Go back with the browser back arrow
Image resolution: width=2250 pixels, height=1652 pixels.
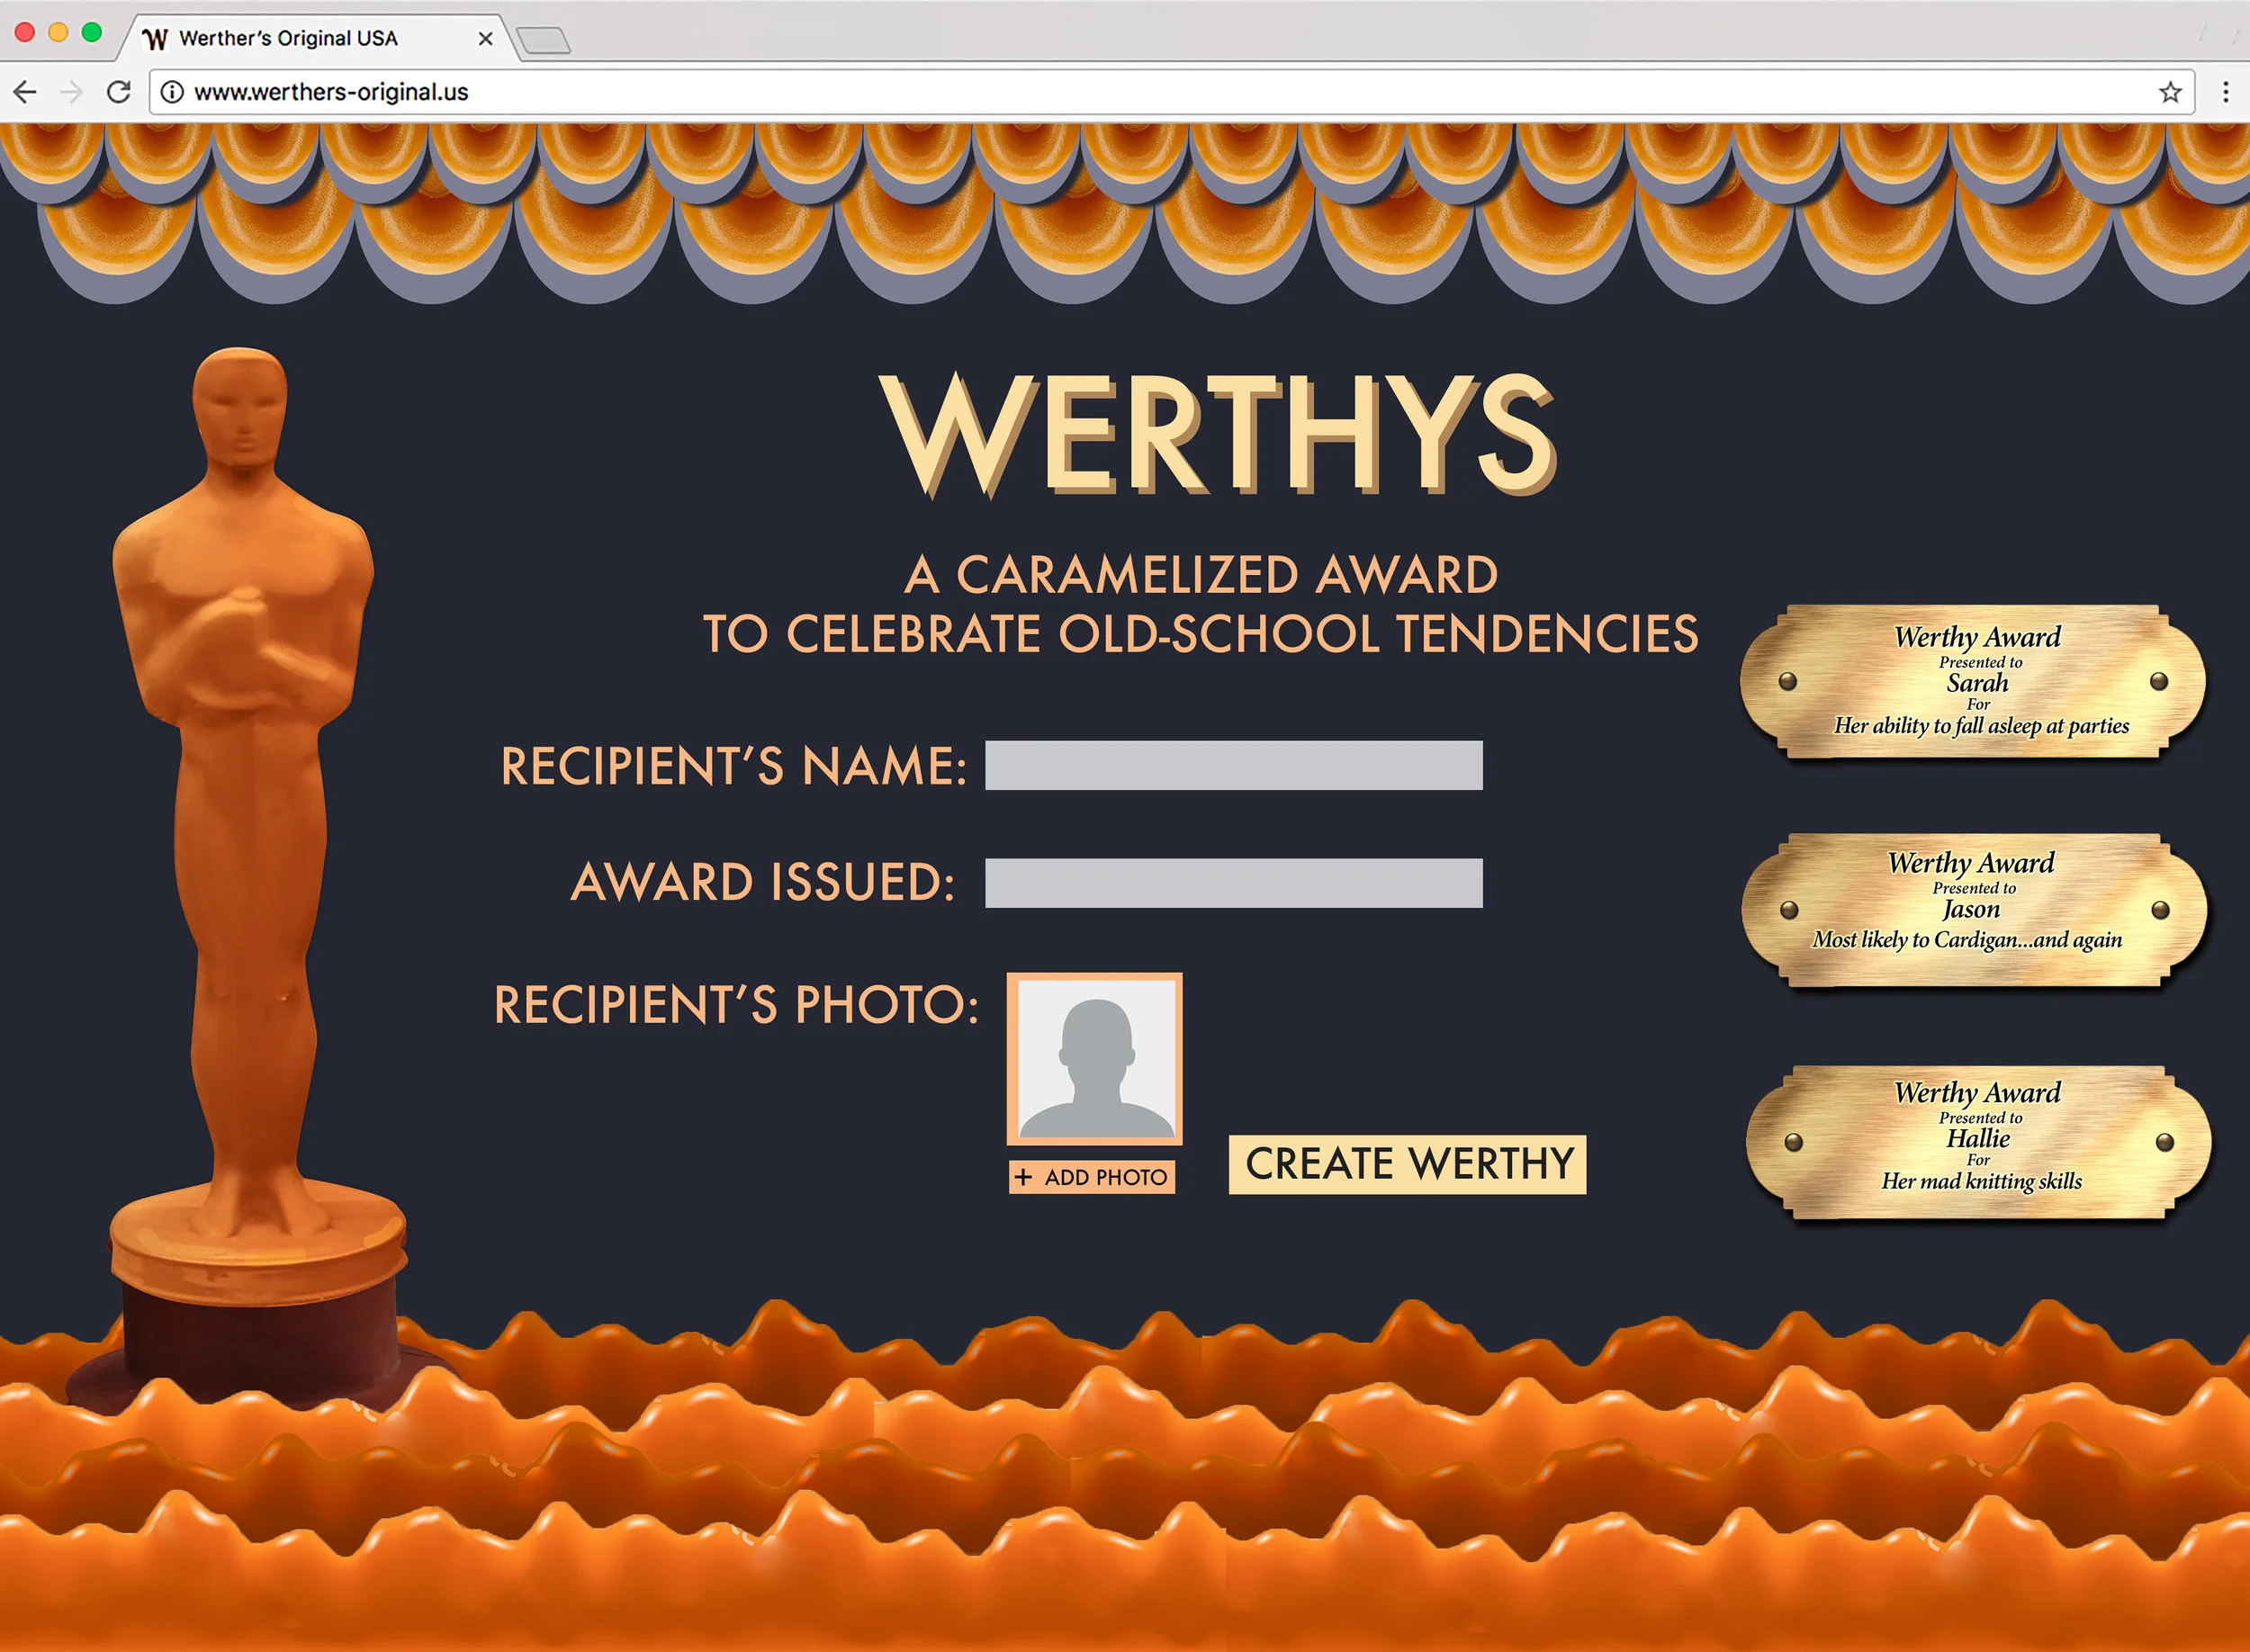[x=25, y=92]
